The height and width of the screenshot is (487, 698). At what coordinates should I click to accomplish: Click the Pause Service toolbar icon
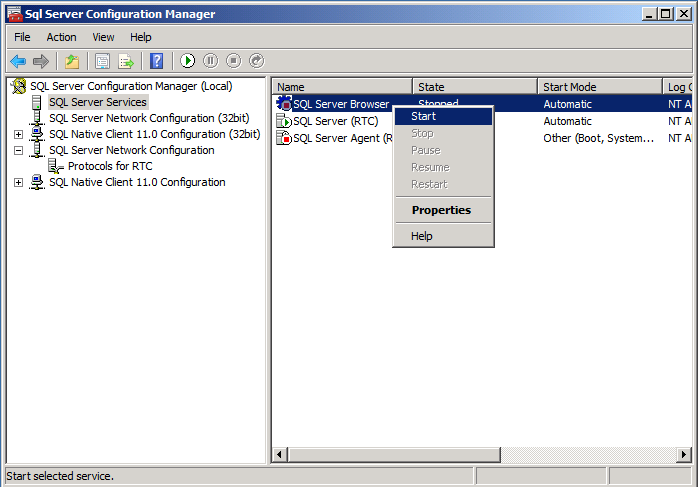(x=211, y=61)
